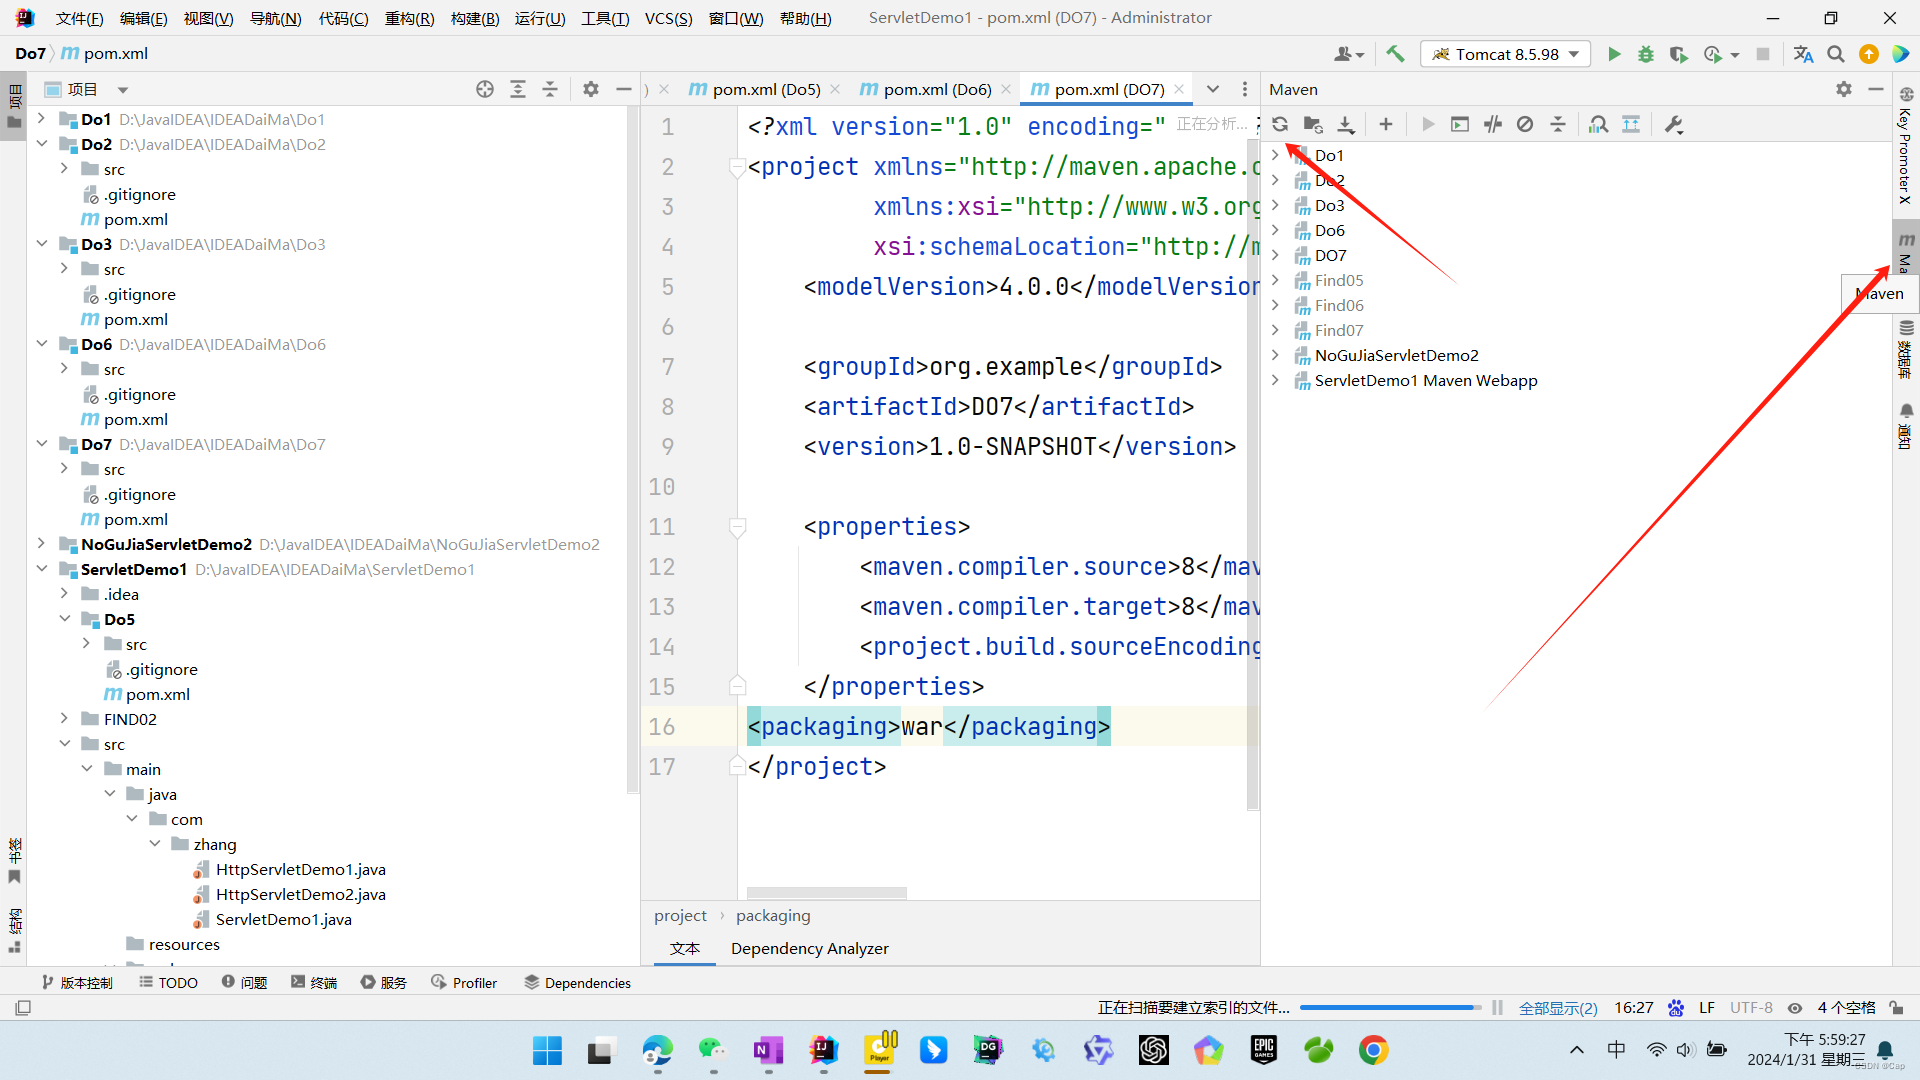Hide the Maven tool window

1876,89
